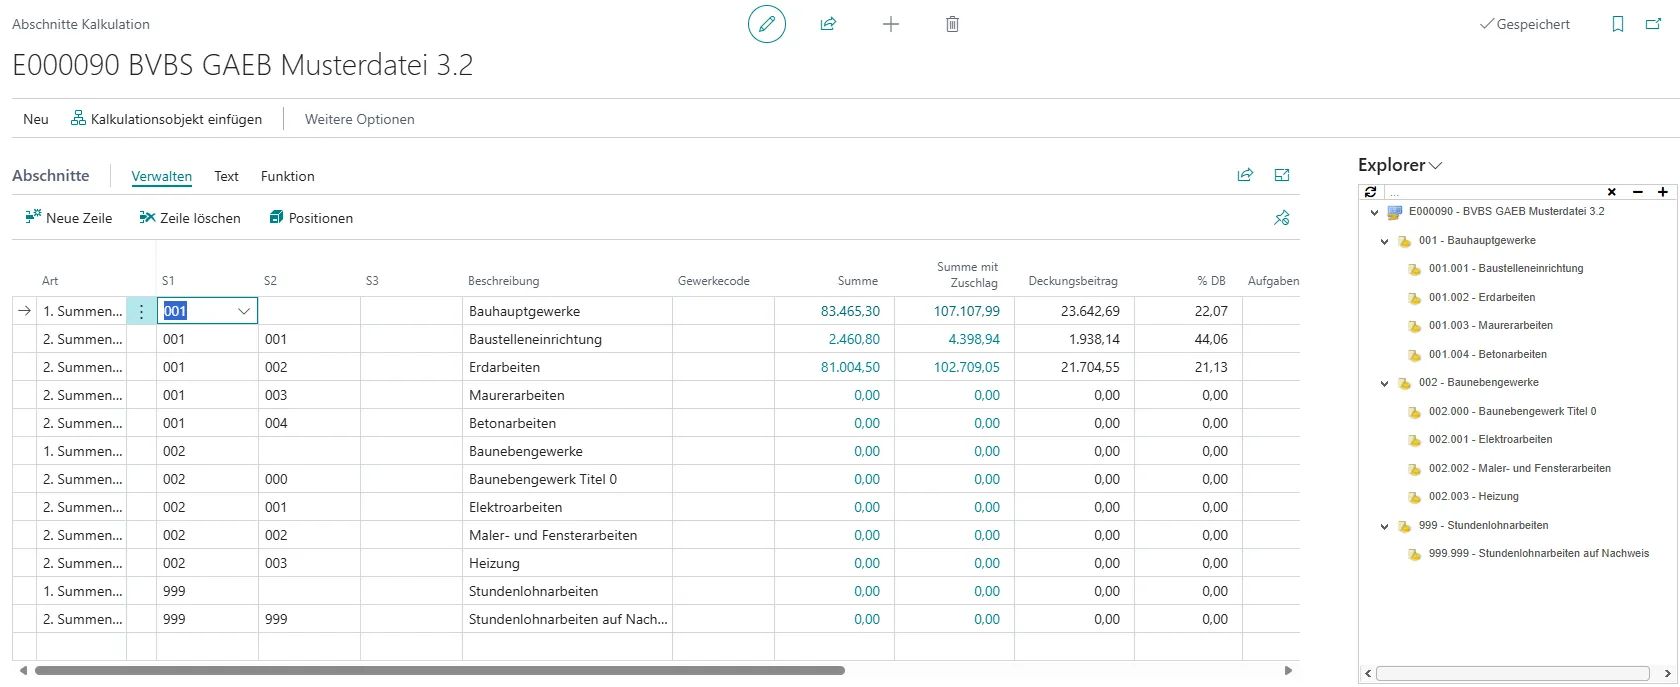This screenshot has height=687, width=1680.
Task: Switch to the Text tab
Action: pos(226,176)
